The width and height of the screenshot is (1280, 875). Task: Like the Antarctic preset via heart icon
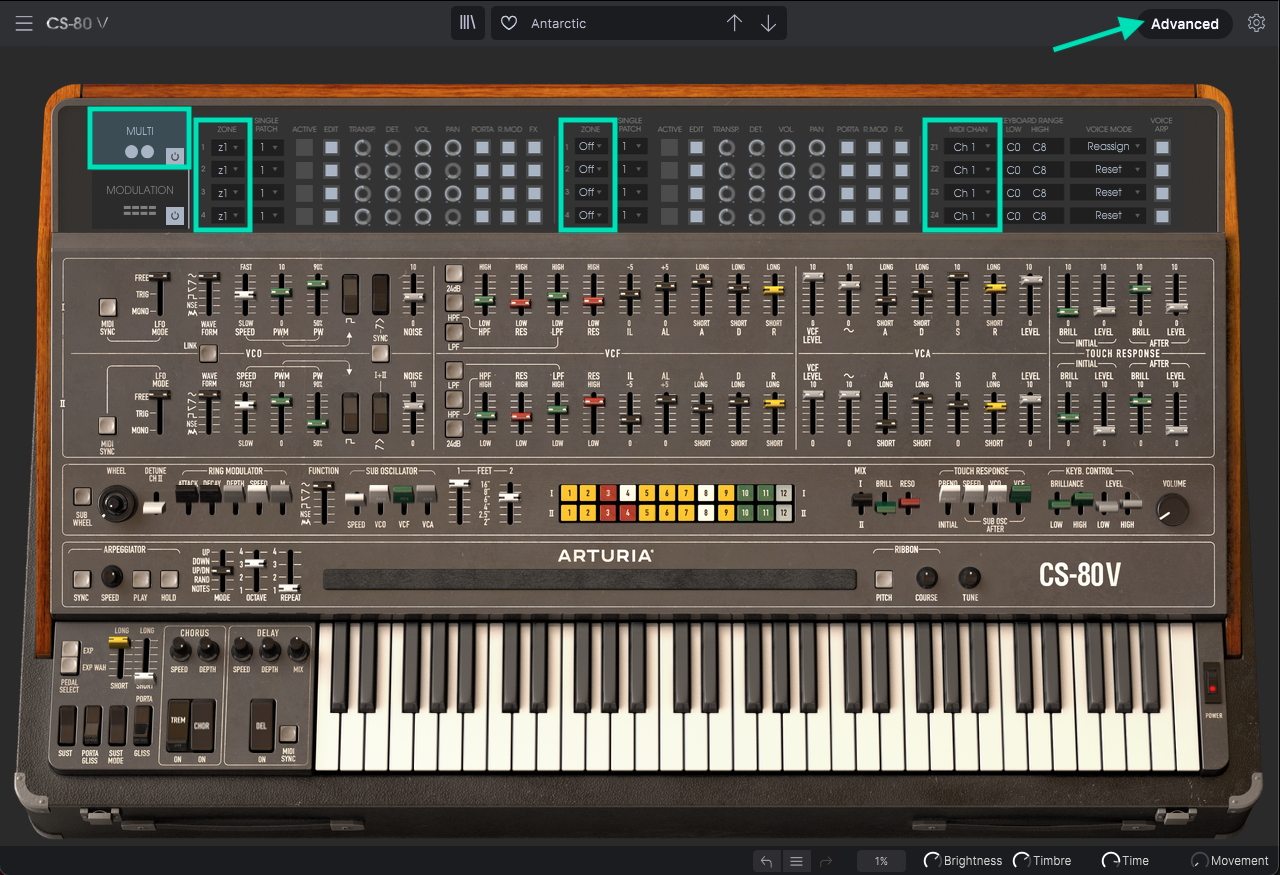coord(508,22)
